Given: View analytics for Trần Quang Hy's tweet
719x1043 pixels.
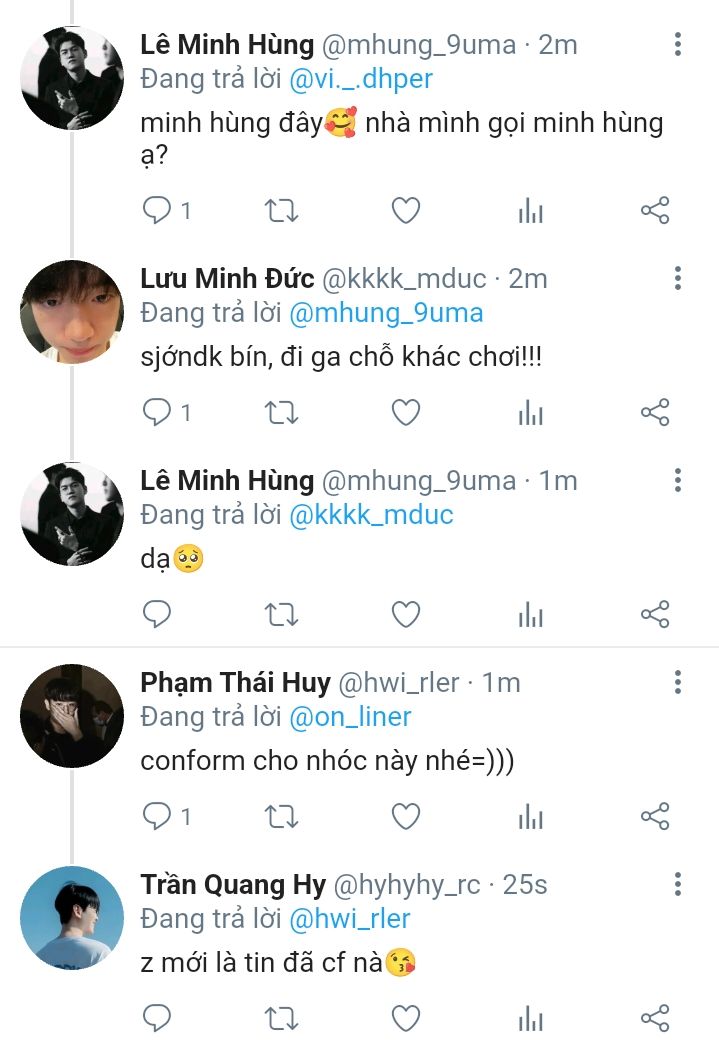Looking at the screenshot, I should coord(530,1018).
